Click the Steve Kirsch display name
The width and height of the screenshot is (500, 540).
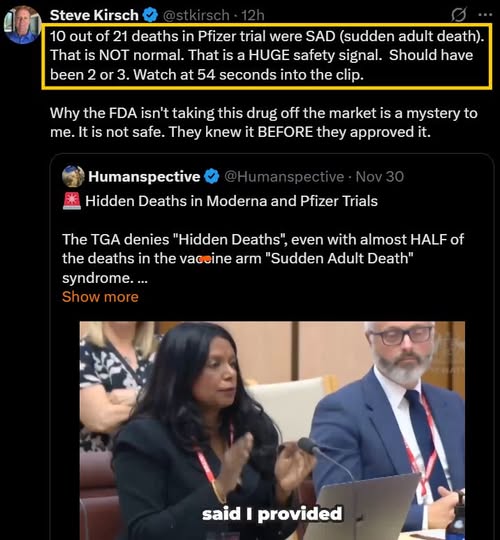coord(94,15)
